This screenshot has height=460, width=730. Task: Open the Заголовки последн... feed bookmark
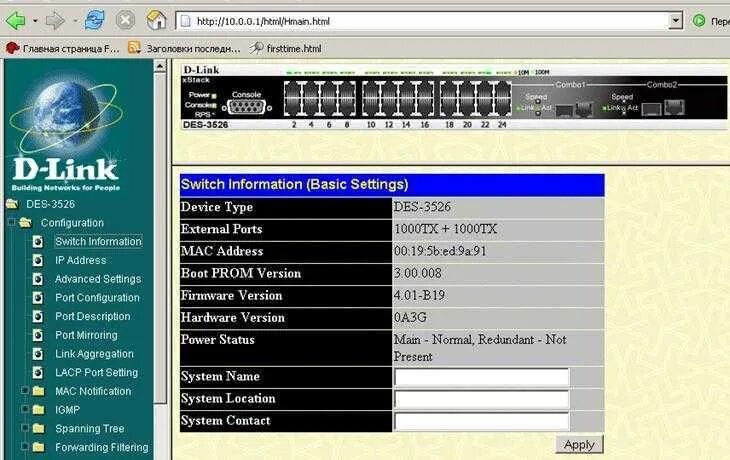click(x=184, y=48)
